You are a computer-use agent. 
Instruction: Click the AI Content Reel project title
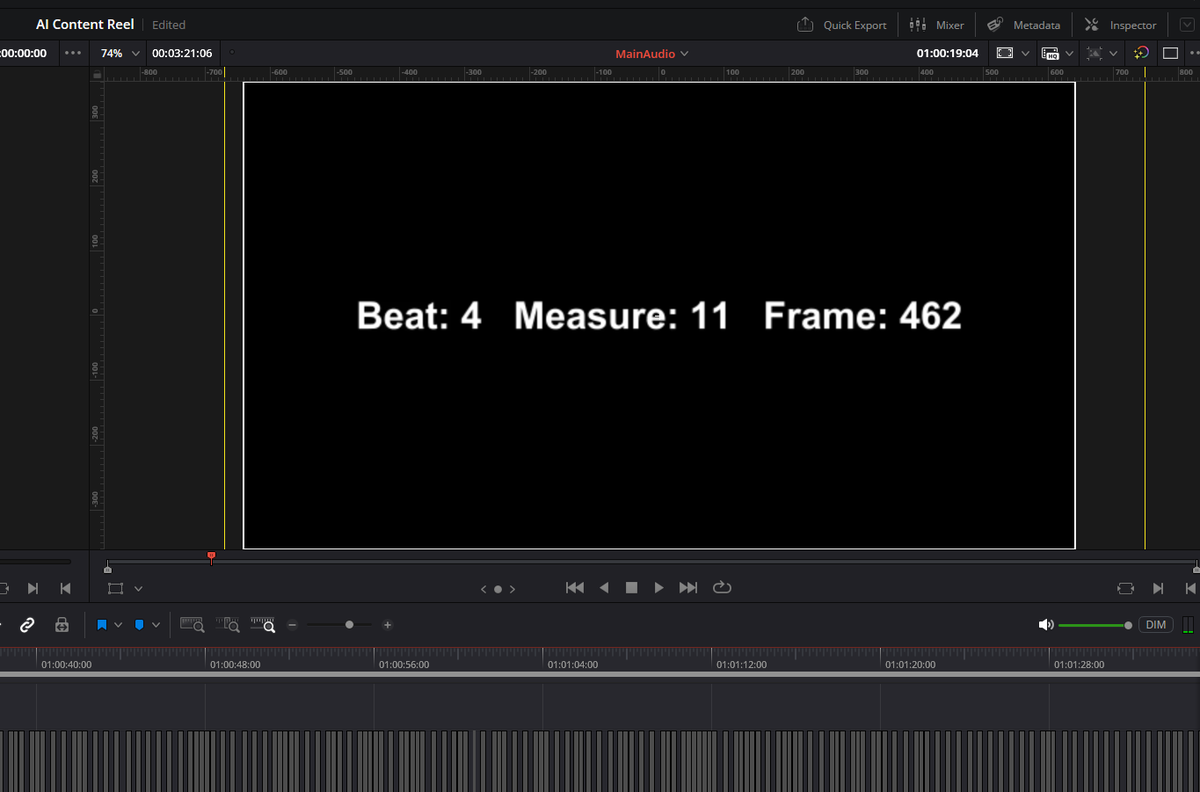85,24
